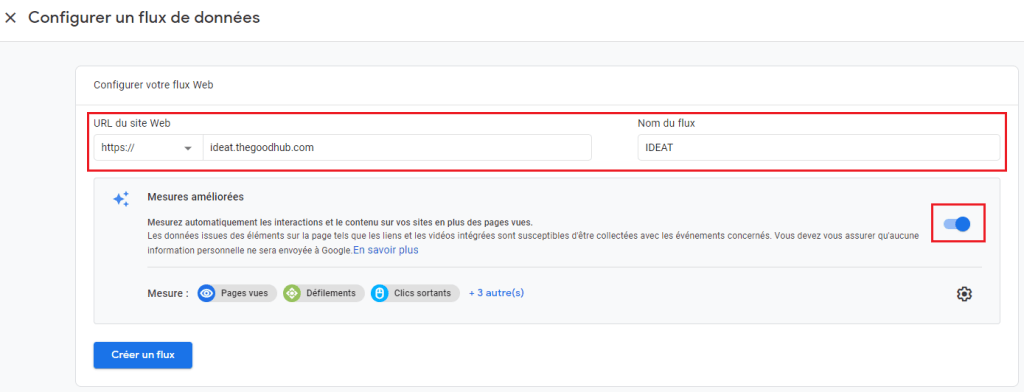The height and width of the screenshot is (392, 1024).
Task: Click the Défilements scroll icon
Action: pyautogui.click(x=291, y=293)
